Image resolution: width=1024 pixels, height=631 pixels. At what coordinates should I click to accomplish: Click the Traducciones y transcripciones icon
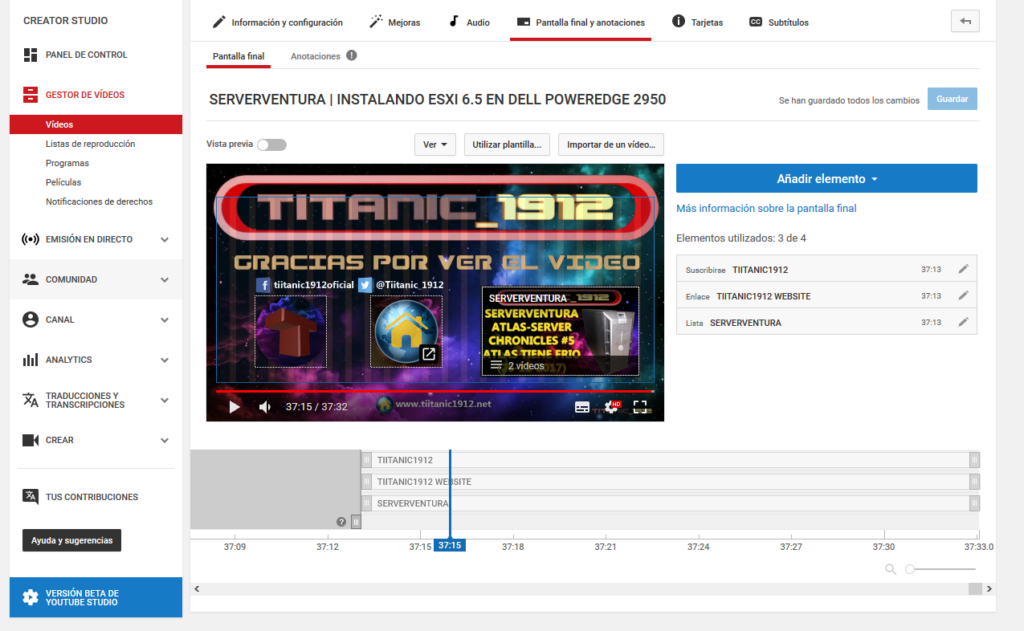(30, 400)
